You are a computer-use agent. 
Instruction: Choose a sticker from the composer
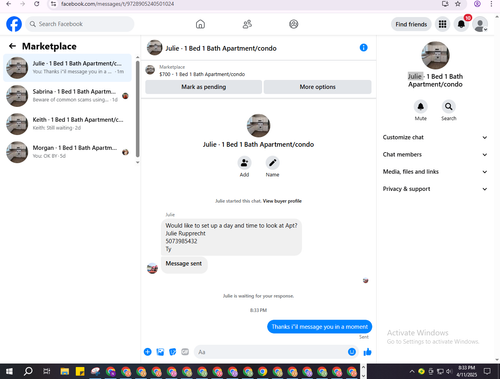tap(172, 352)
